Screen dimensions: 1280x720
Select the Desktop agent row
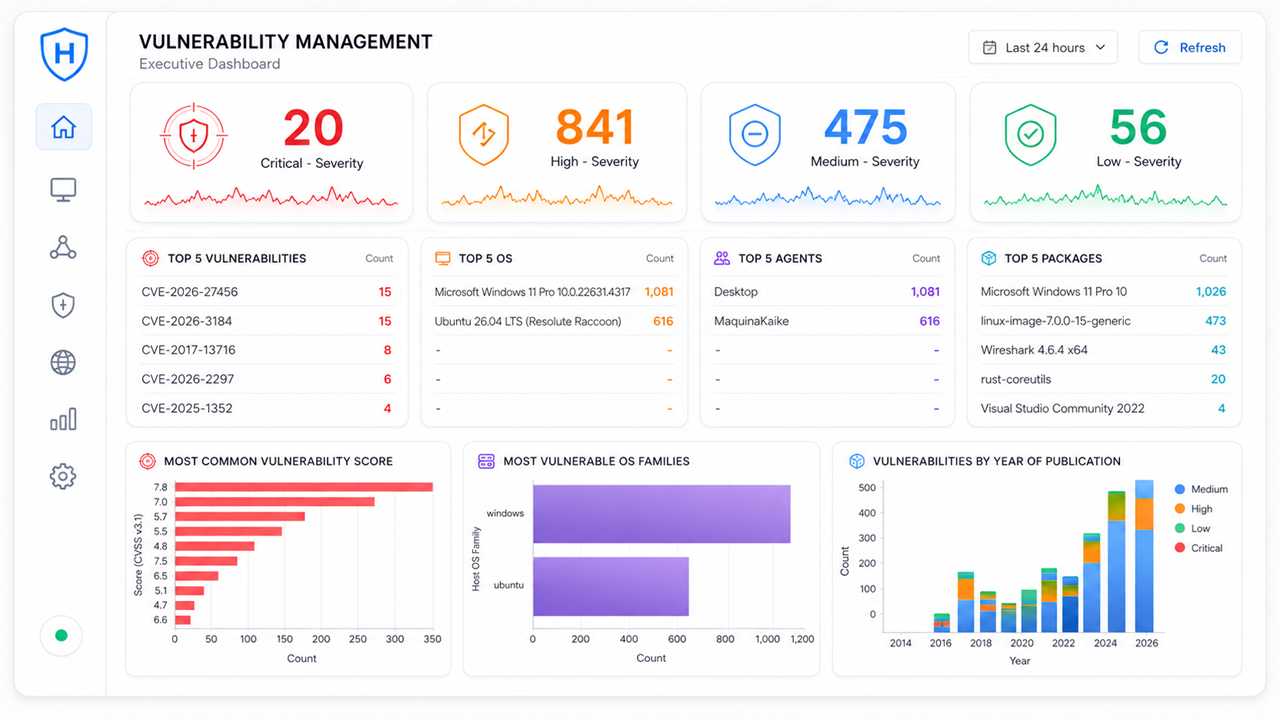click(827, 292)
